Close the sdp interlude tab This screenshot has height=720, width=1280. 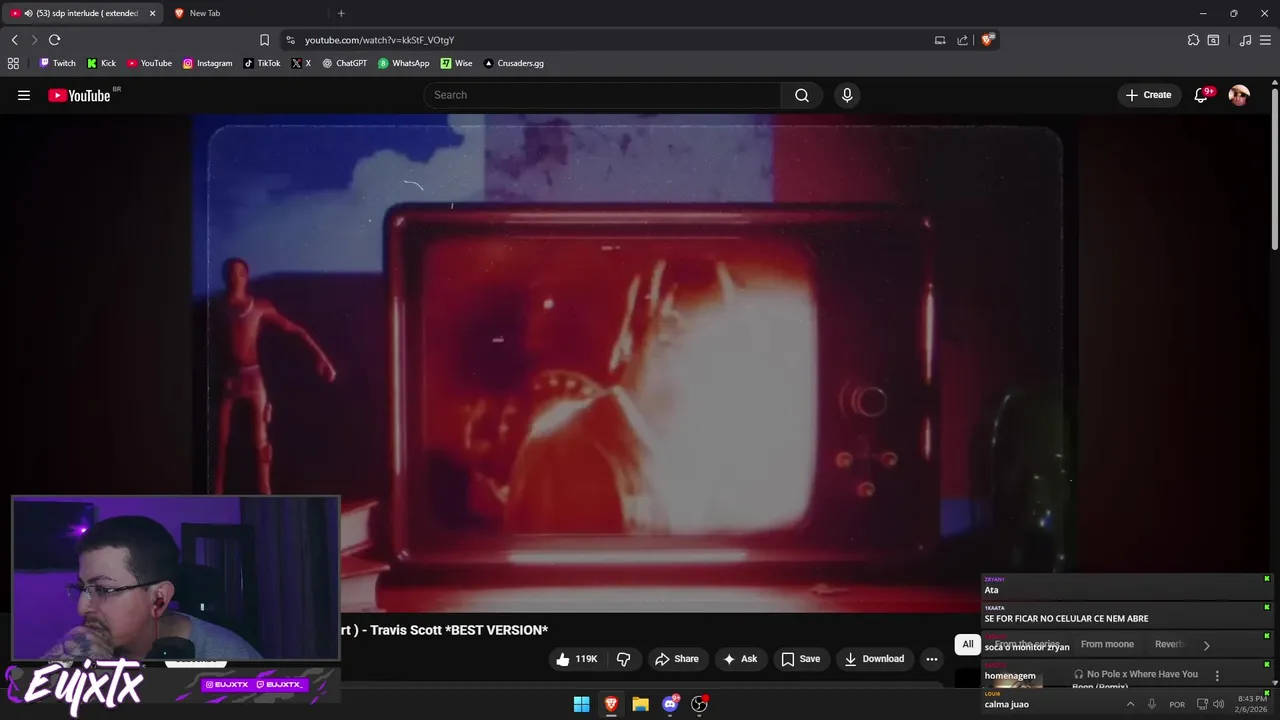tap(153, 13)
